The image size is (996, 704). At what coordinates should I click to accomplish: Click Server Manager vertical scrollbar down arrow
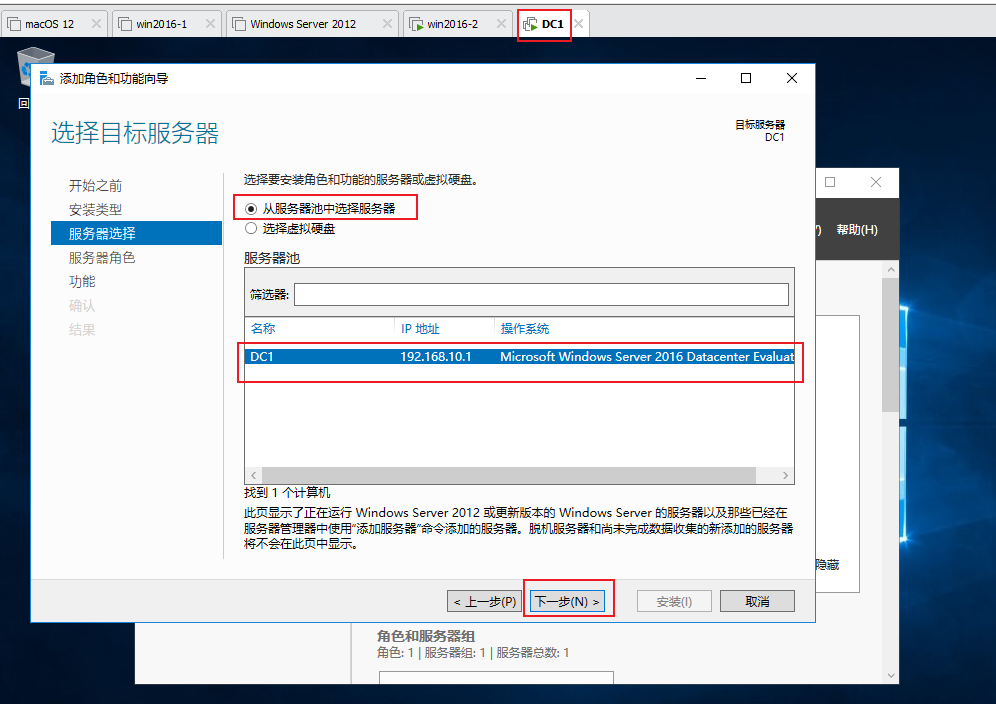(x=891, y=675)
